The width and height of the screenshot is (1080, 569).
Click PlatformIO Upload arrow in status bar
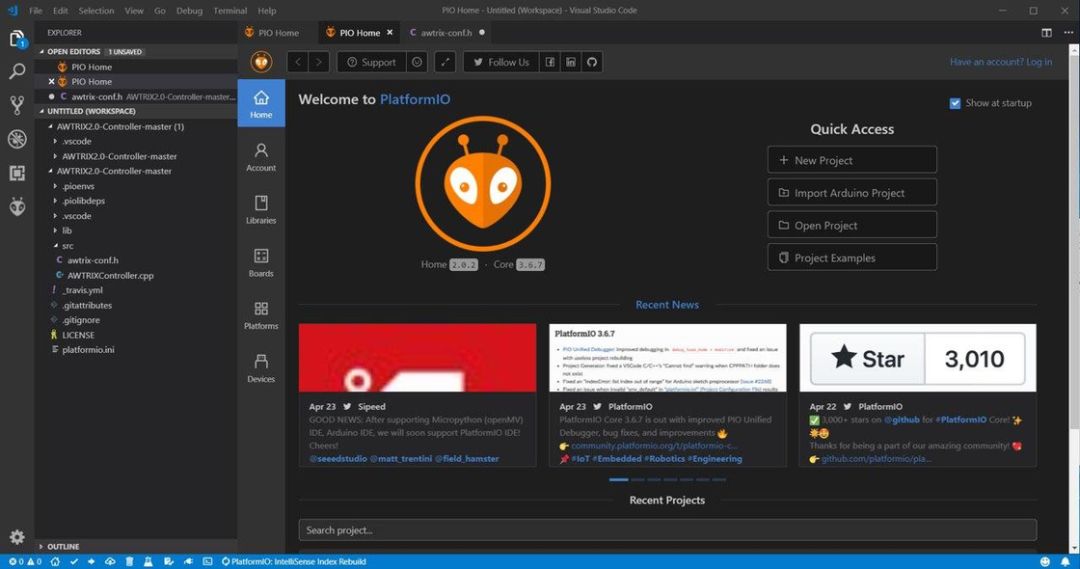[91, 561]
